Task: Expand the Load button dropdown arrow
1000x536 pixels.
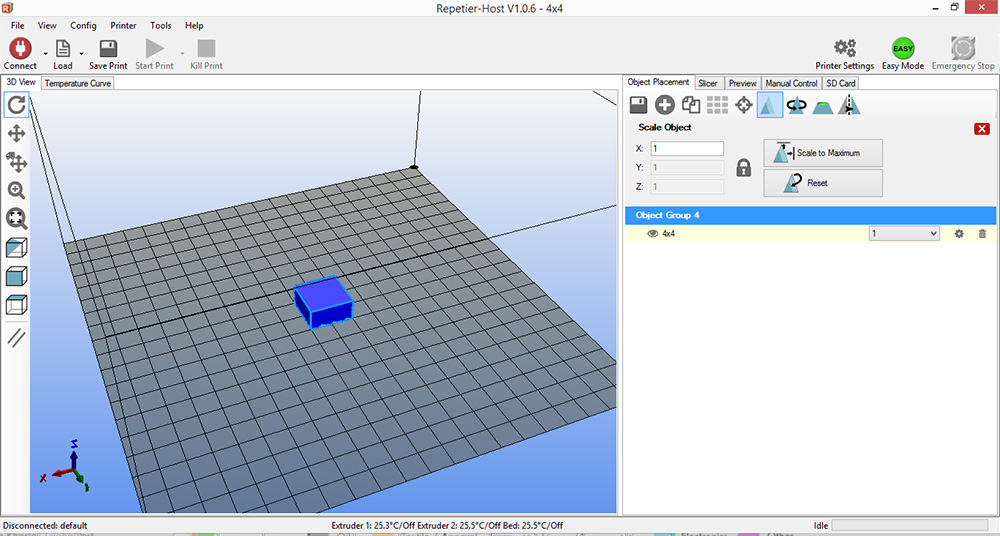Action: (x=81, y=52)
